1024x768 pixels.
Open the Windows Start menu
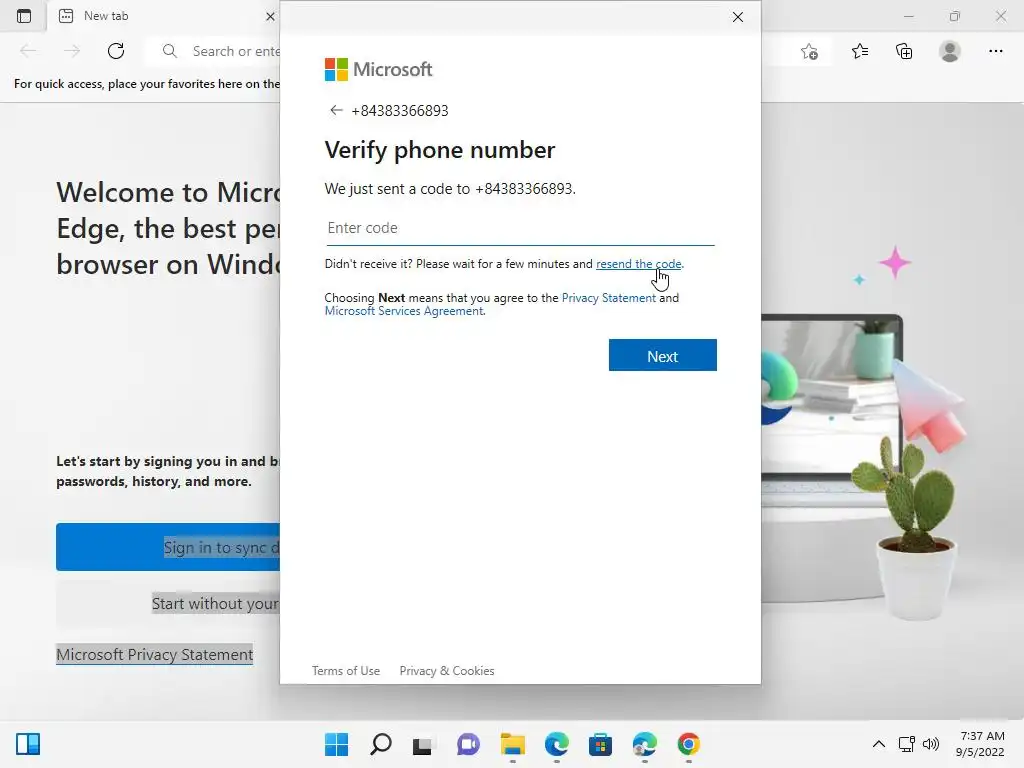click(x=336, y=744)
